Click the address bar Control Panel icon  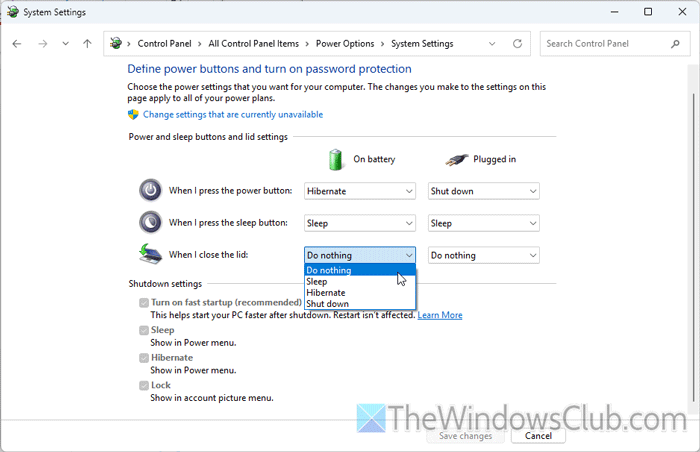(x=116, y=43)
